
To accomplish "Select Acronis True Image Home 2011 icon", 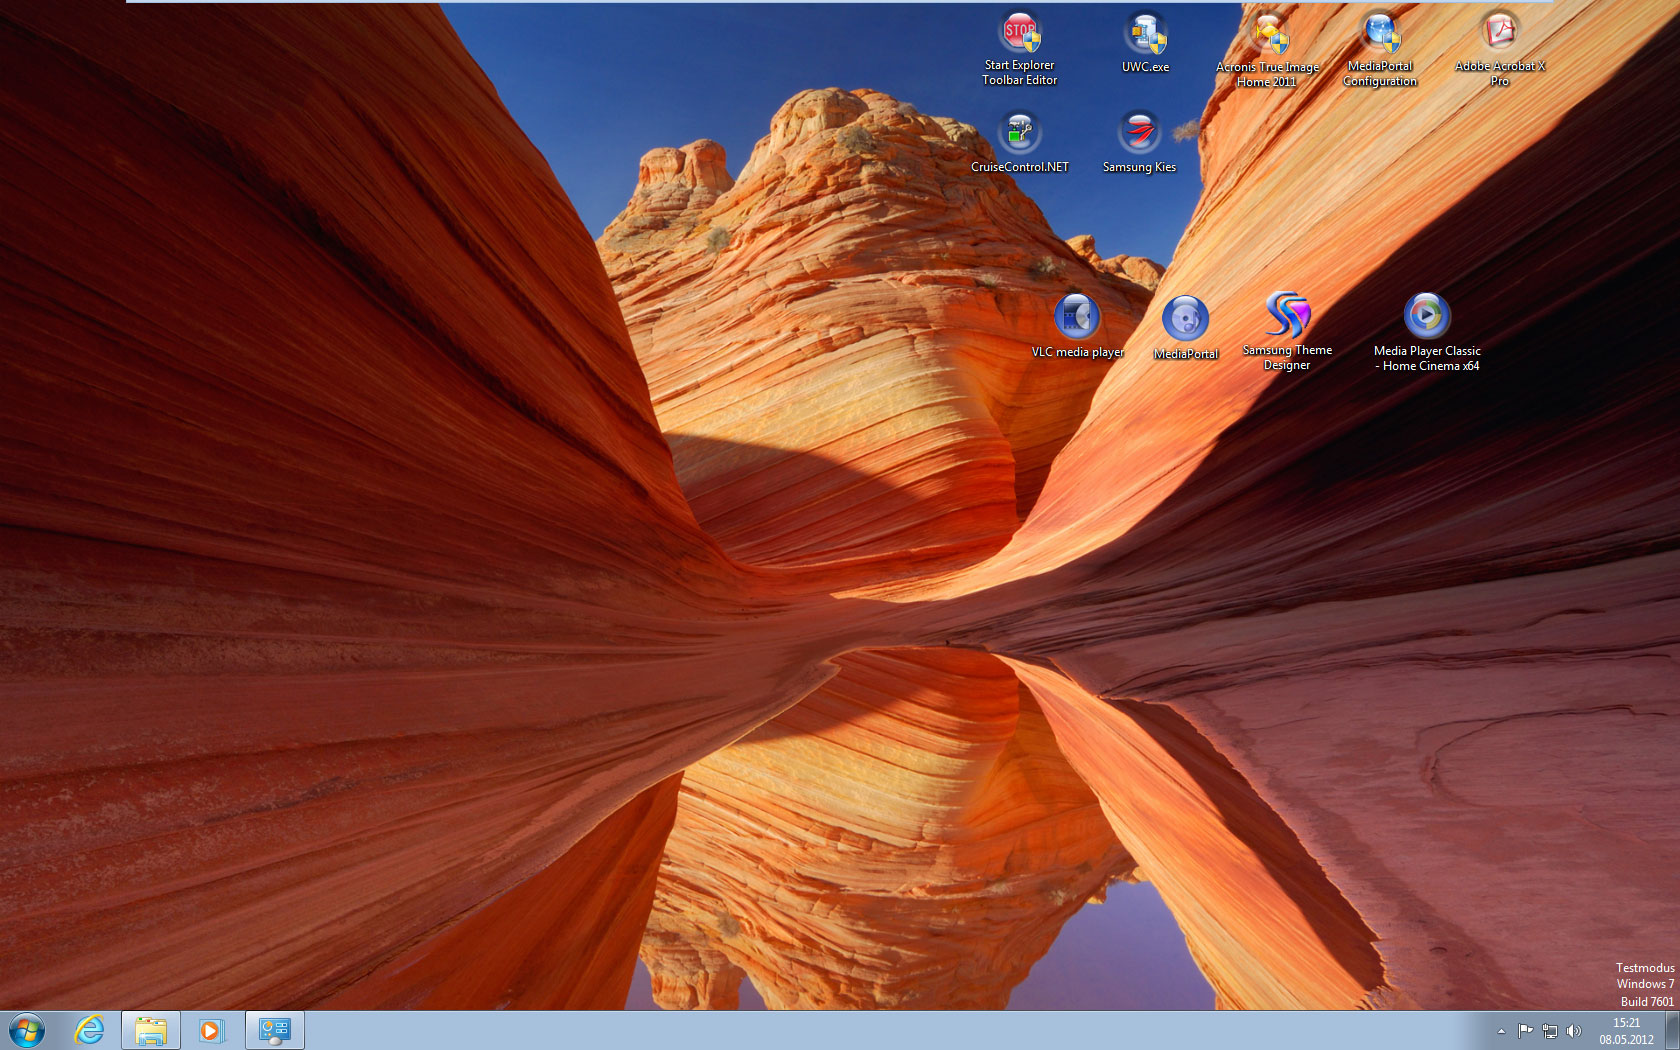I will 1268,50.
